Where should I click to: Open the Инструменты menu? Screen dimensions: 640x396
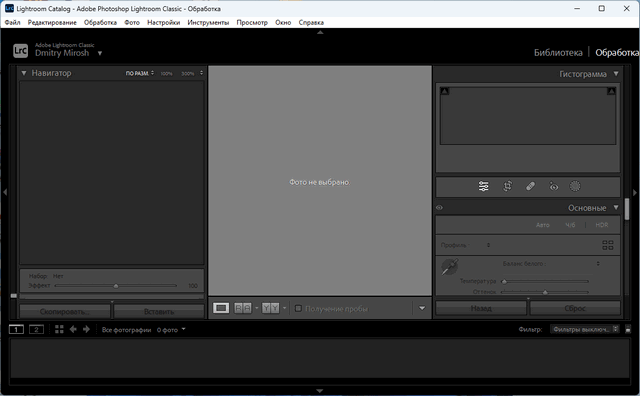pos(208,22)
